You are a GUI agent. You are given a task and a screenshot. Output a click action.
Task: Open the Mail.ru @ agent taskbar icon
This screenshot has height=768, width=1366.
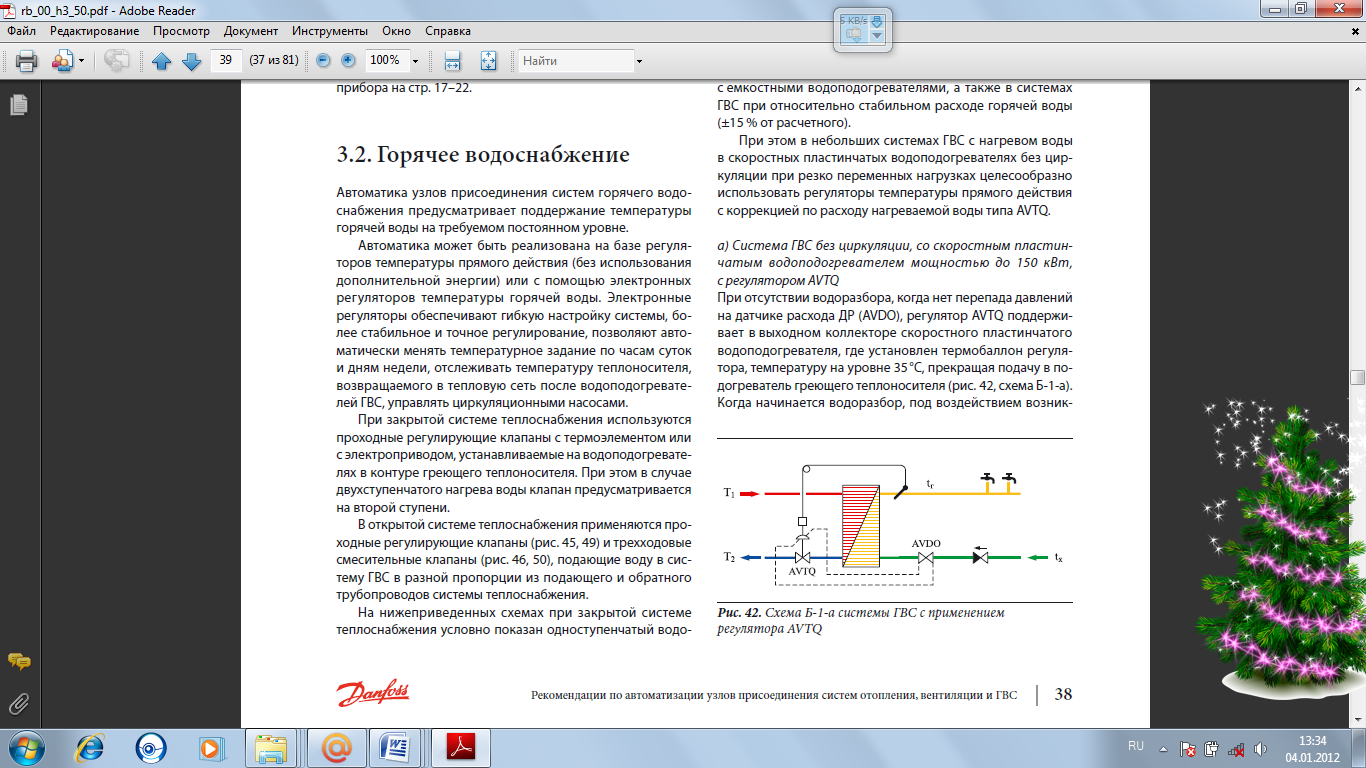(337, 747)
